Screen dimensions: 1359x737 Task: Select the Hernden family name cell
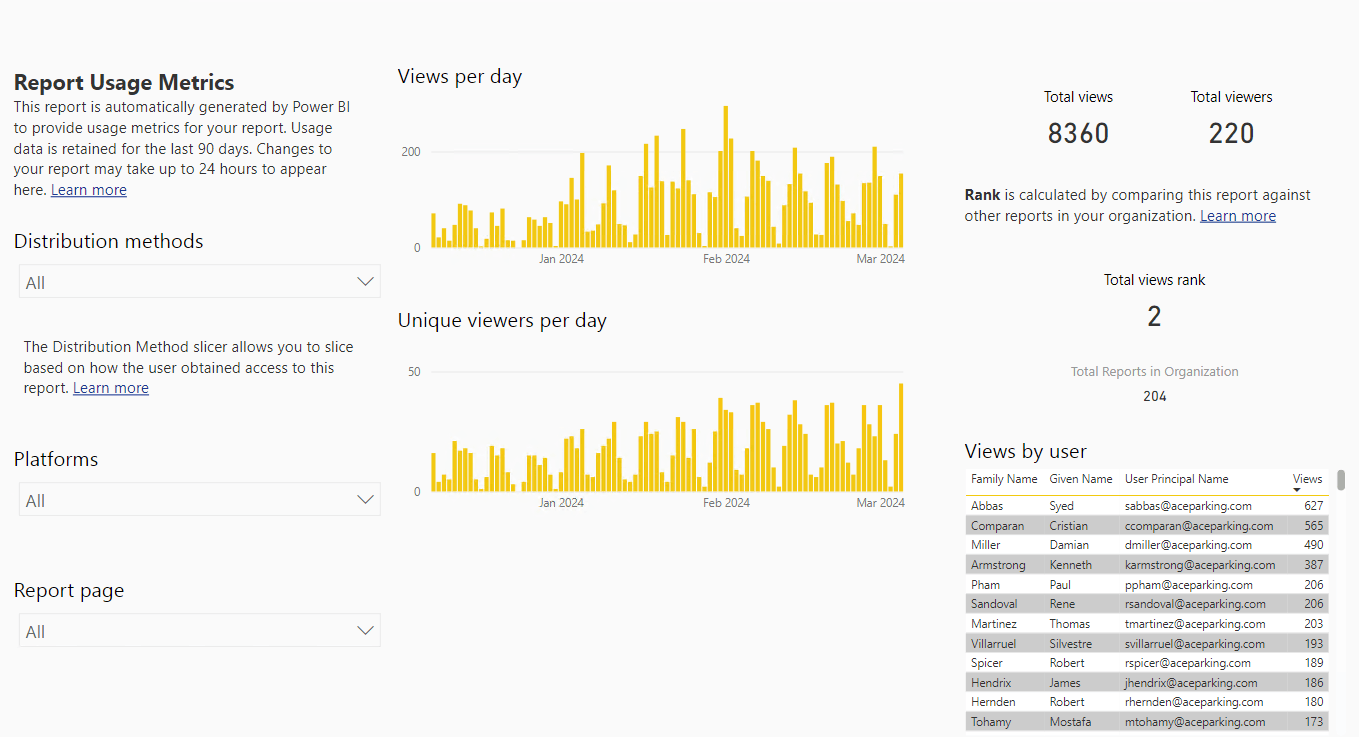[x=992, y=702]
